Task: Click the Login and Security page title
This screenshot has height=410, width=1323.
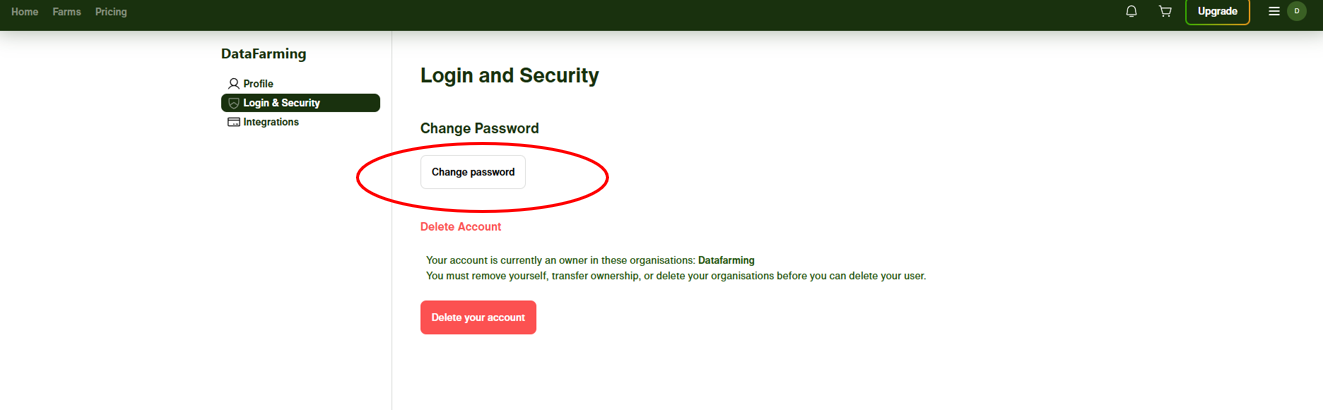Action: coord(509,75)
